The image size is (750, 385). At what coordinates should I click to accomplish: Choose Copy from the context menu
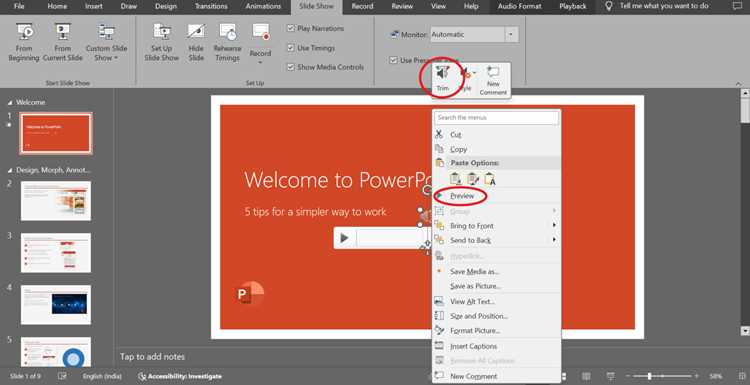(x=496, y=149)
